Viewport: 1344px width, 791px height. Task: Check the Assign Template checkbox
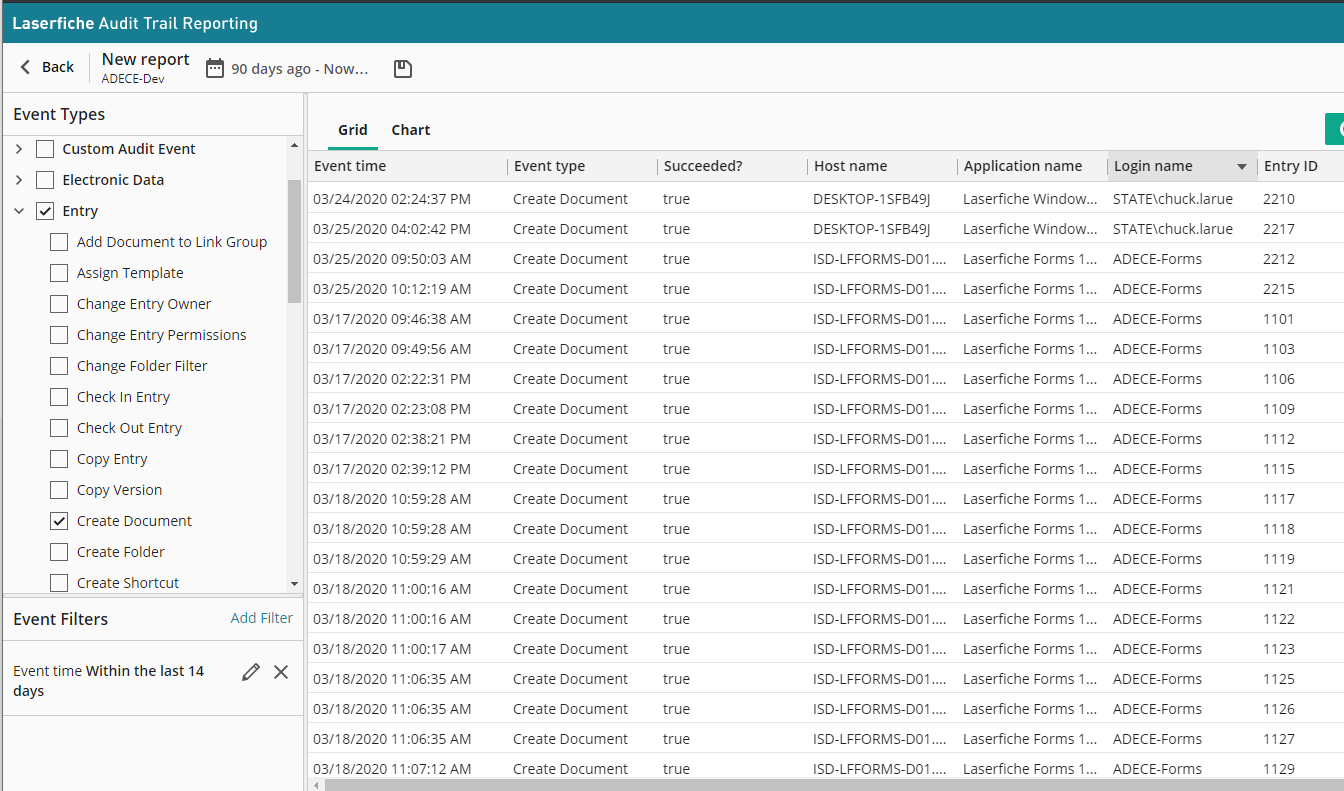coord(59,273)
